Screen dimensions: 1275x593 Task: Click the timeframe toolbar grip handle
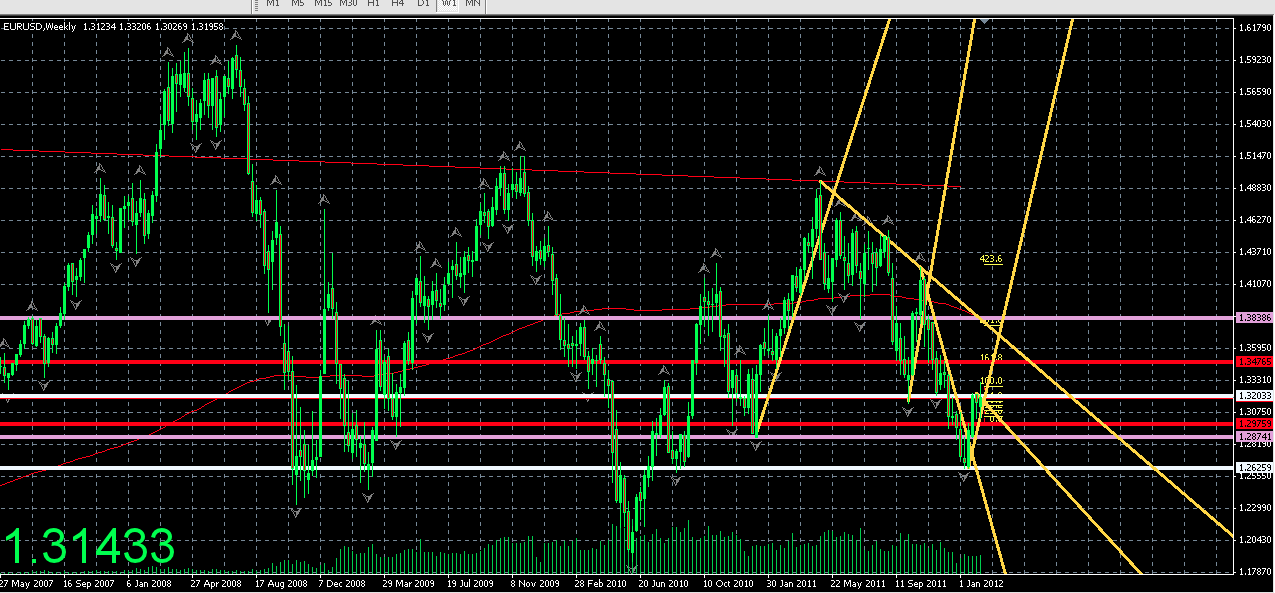(x=254, y=4)
